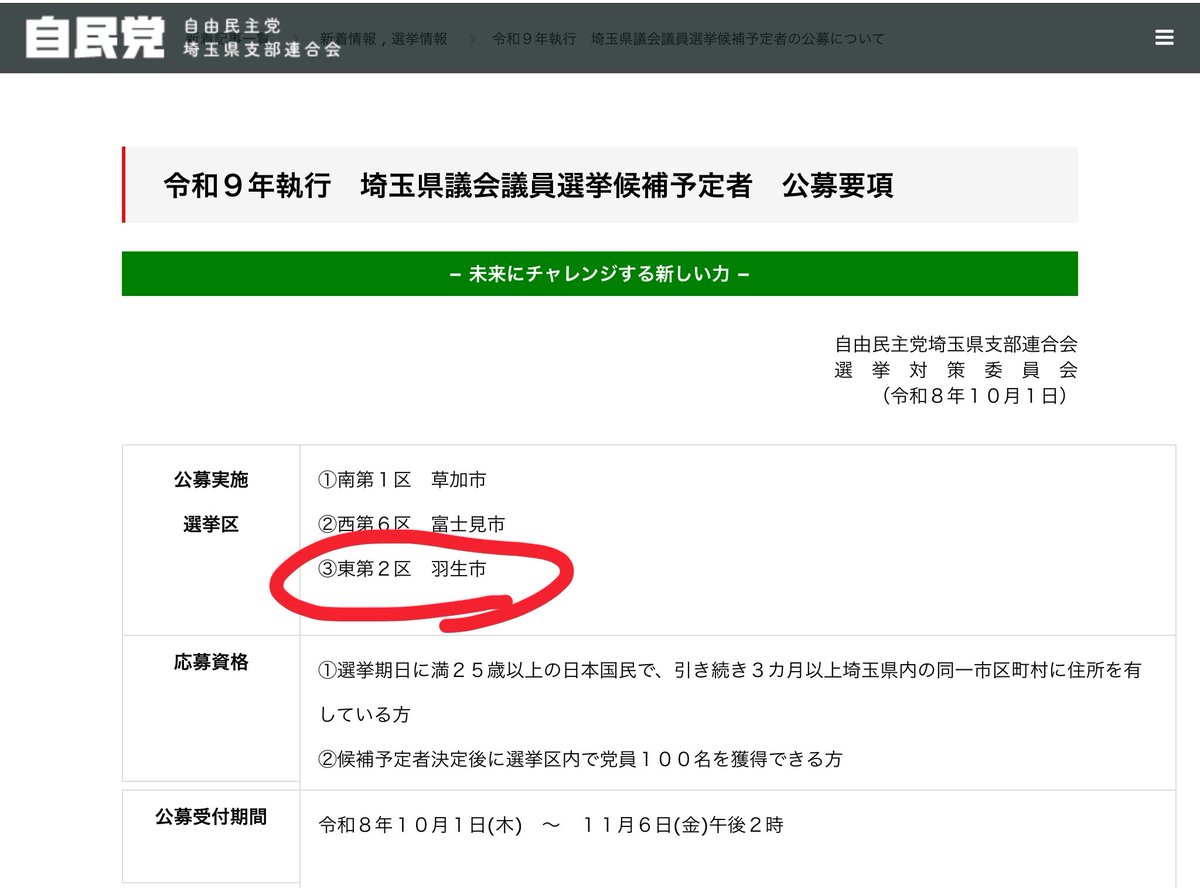Viewport: 1200px width, 888px height.
Task: Click breadcrumb 令和9年執行 埼玉県議会議員選挙候補予定者の公募について
Action: [x=688, y=39]
